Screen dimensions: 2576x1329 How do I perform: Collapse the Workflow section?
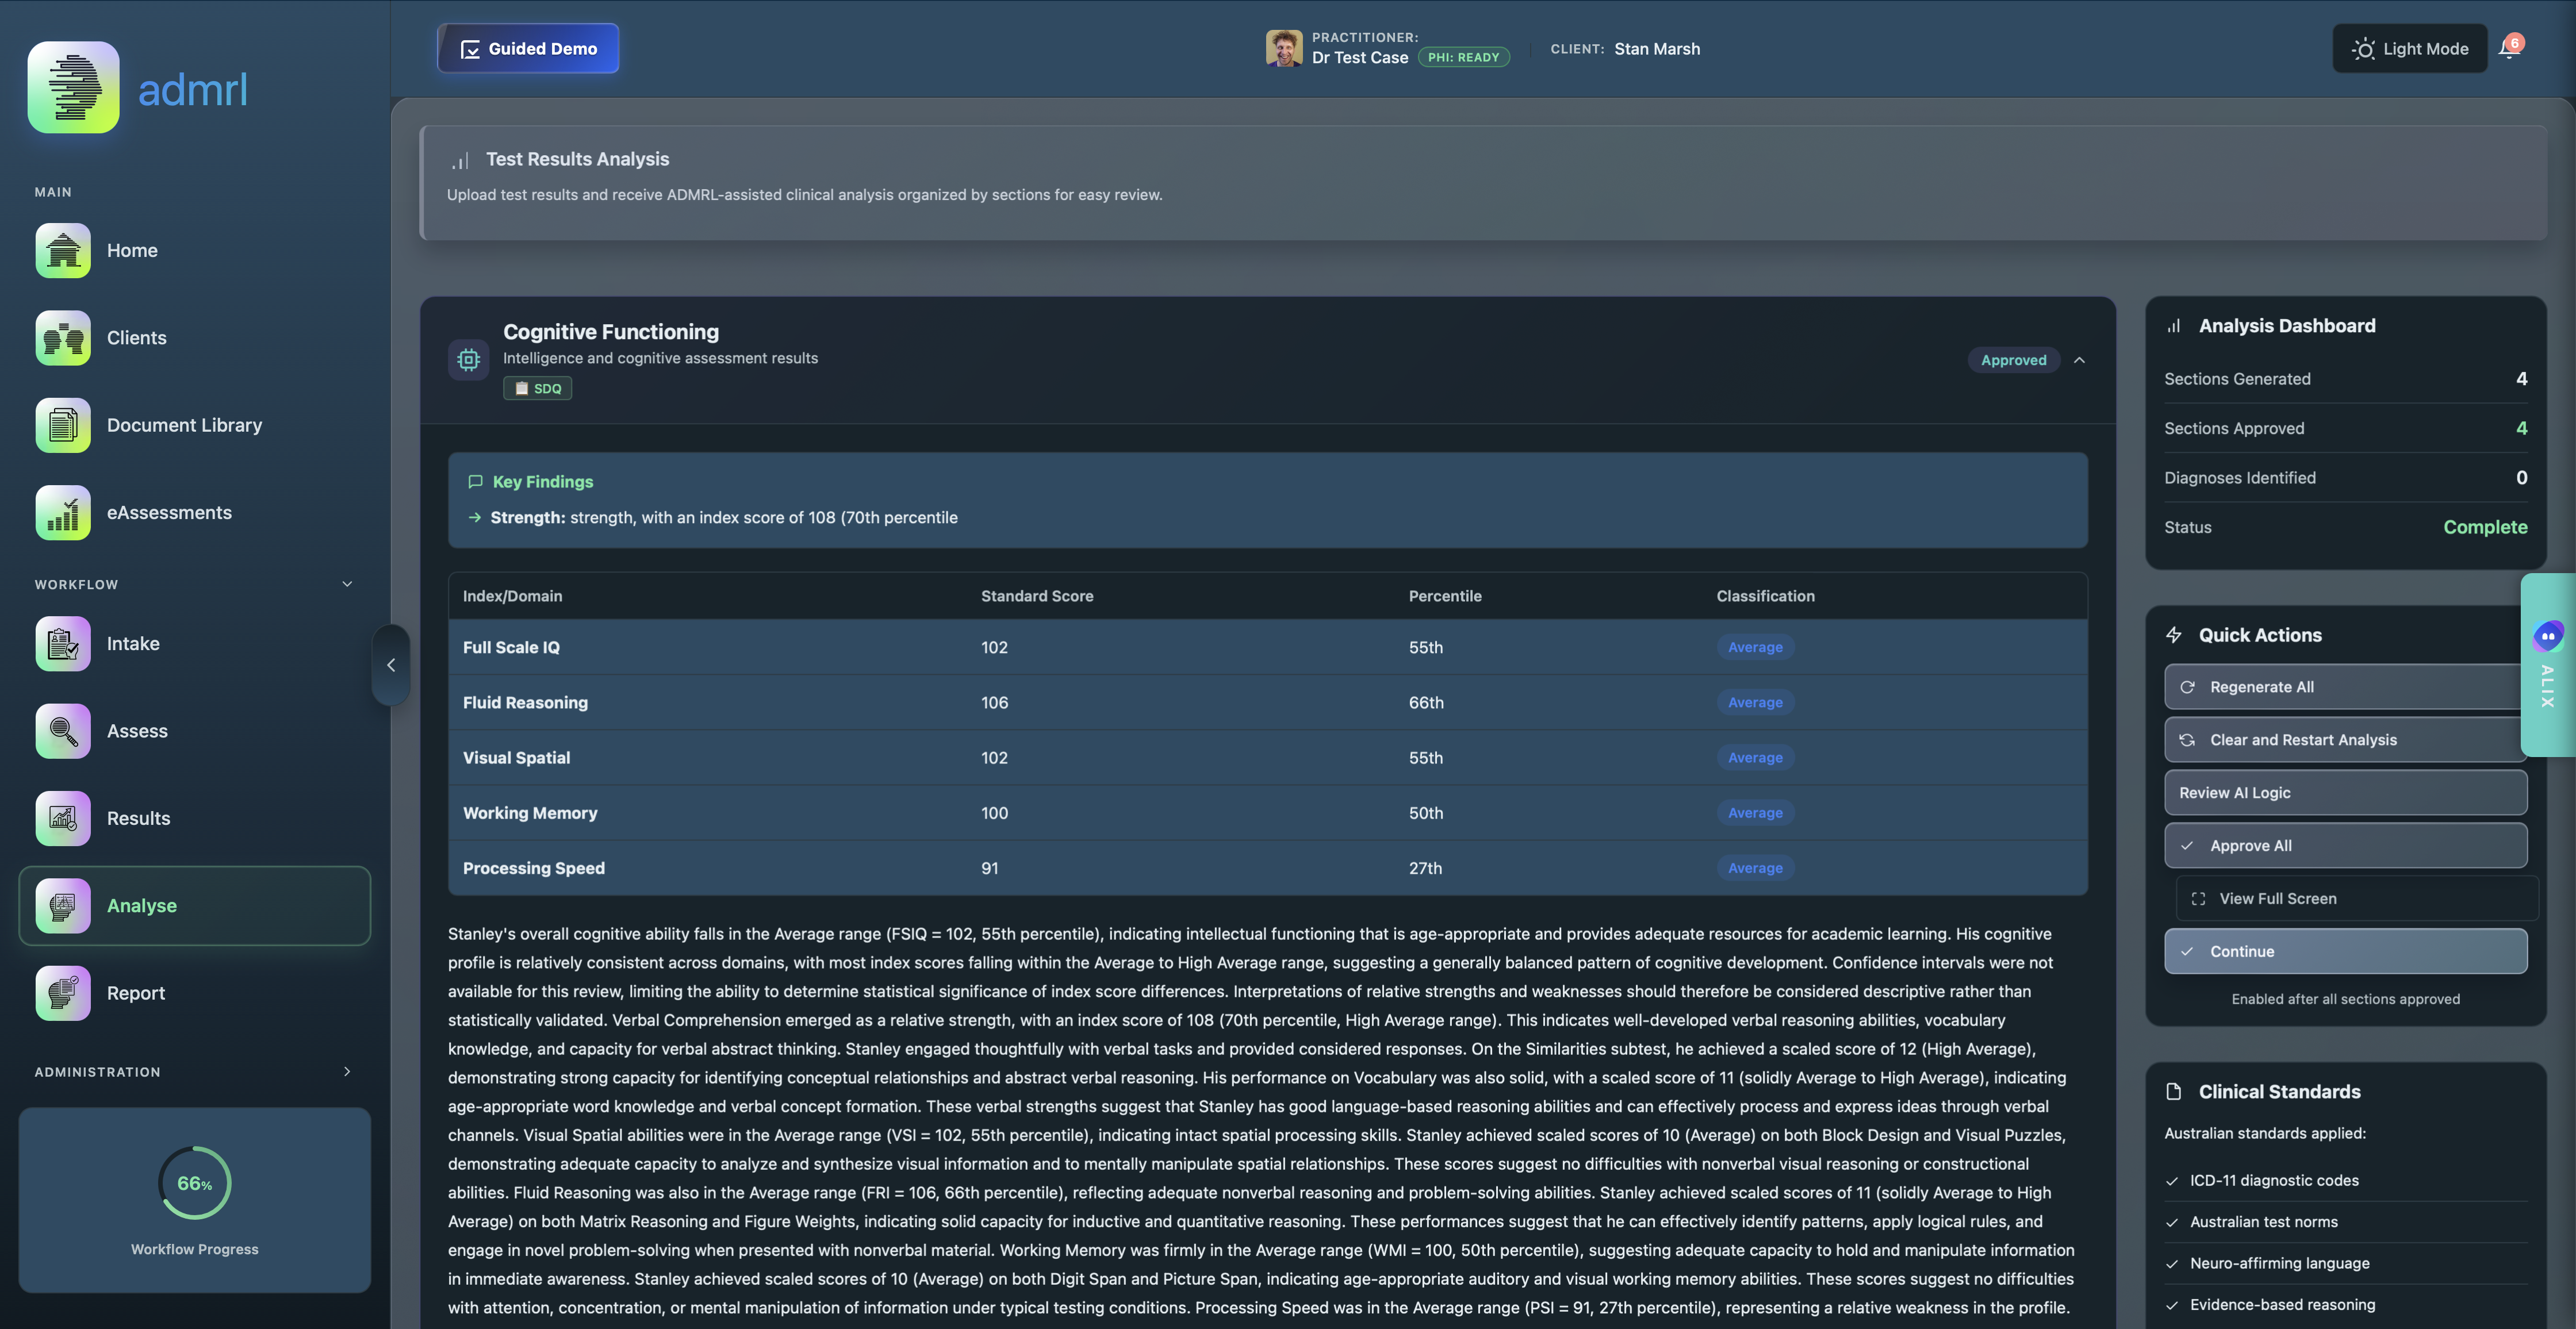(347, 584)
